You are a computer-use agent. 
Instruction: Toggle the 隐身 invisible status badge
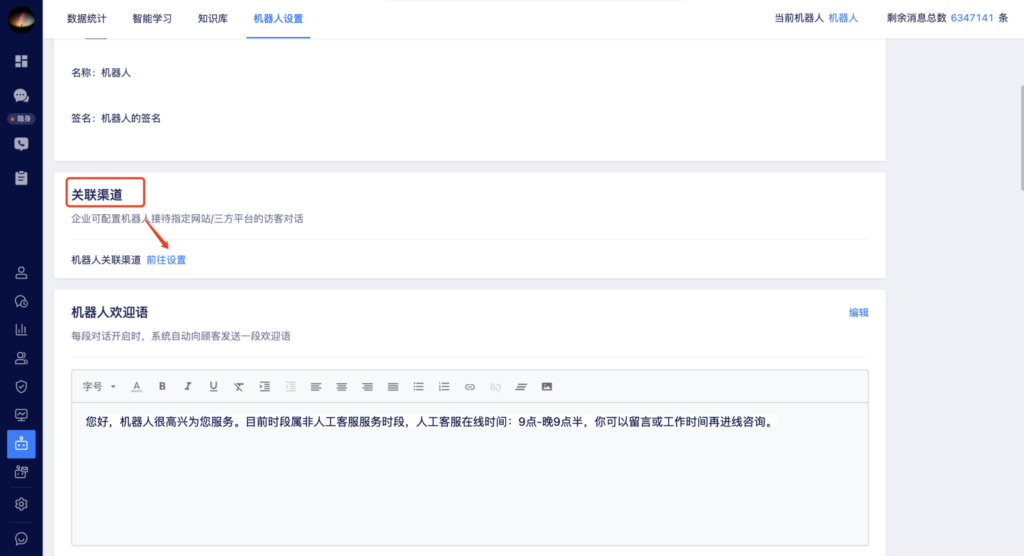coord(21,119)
